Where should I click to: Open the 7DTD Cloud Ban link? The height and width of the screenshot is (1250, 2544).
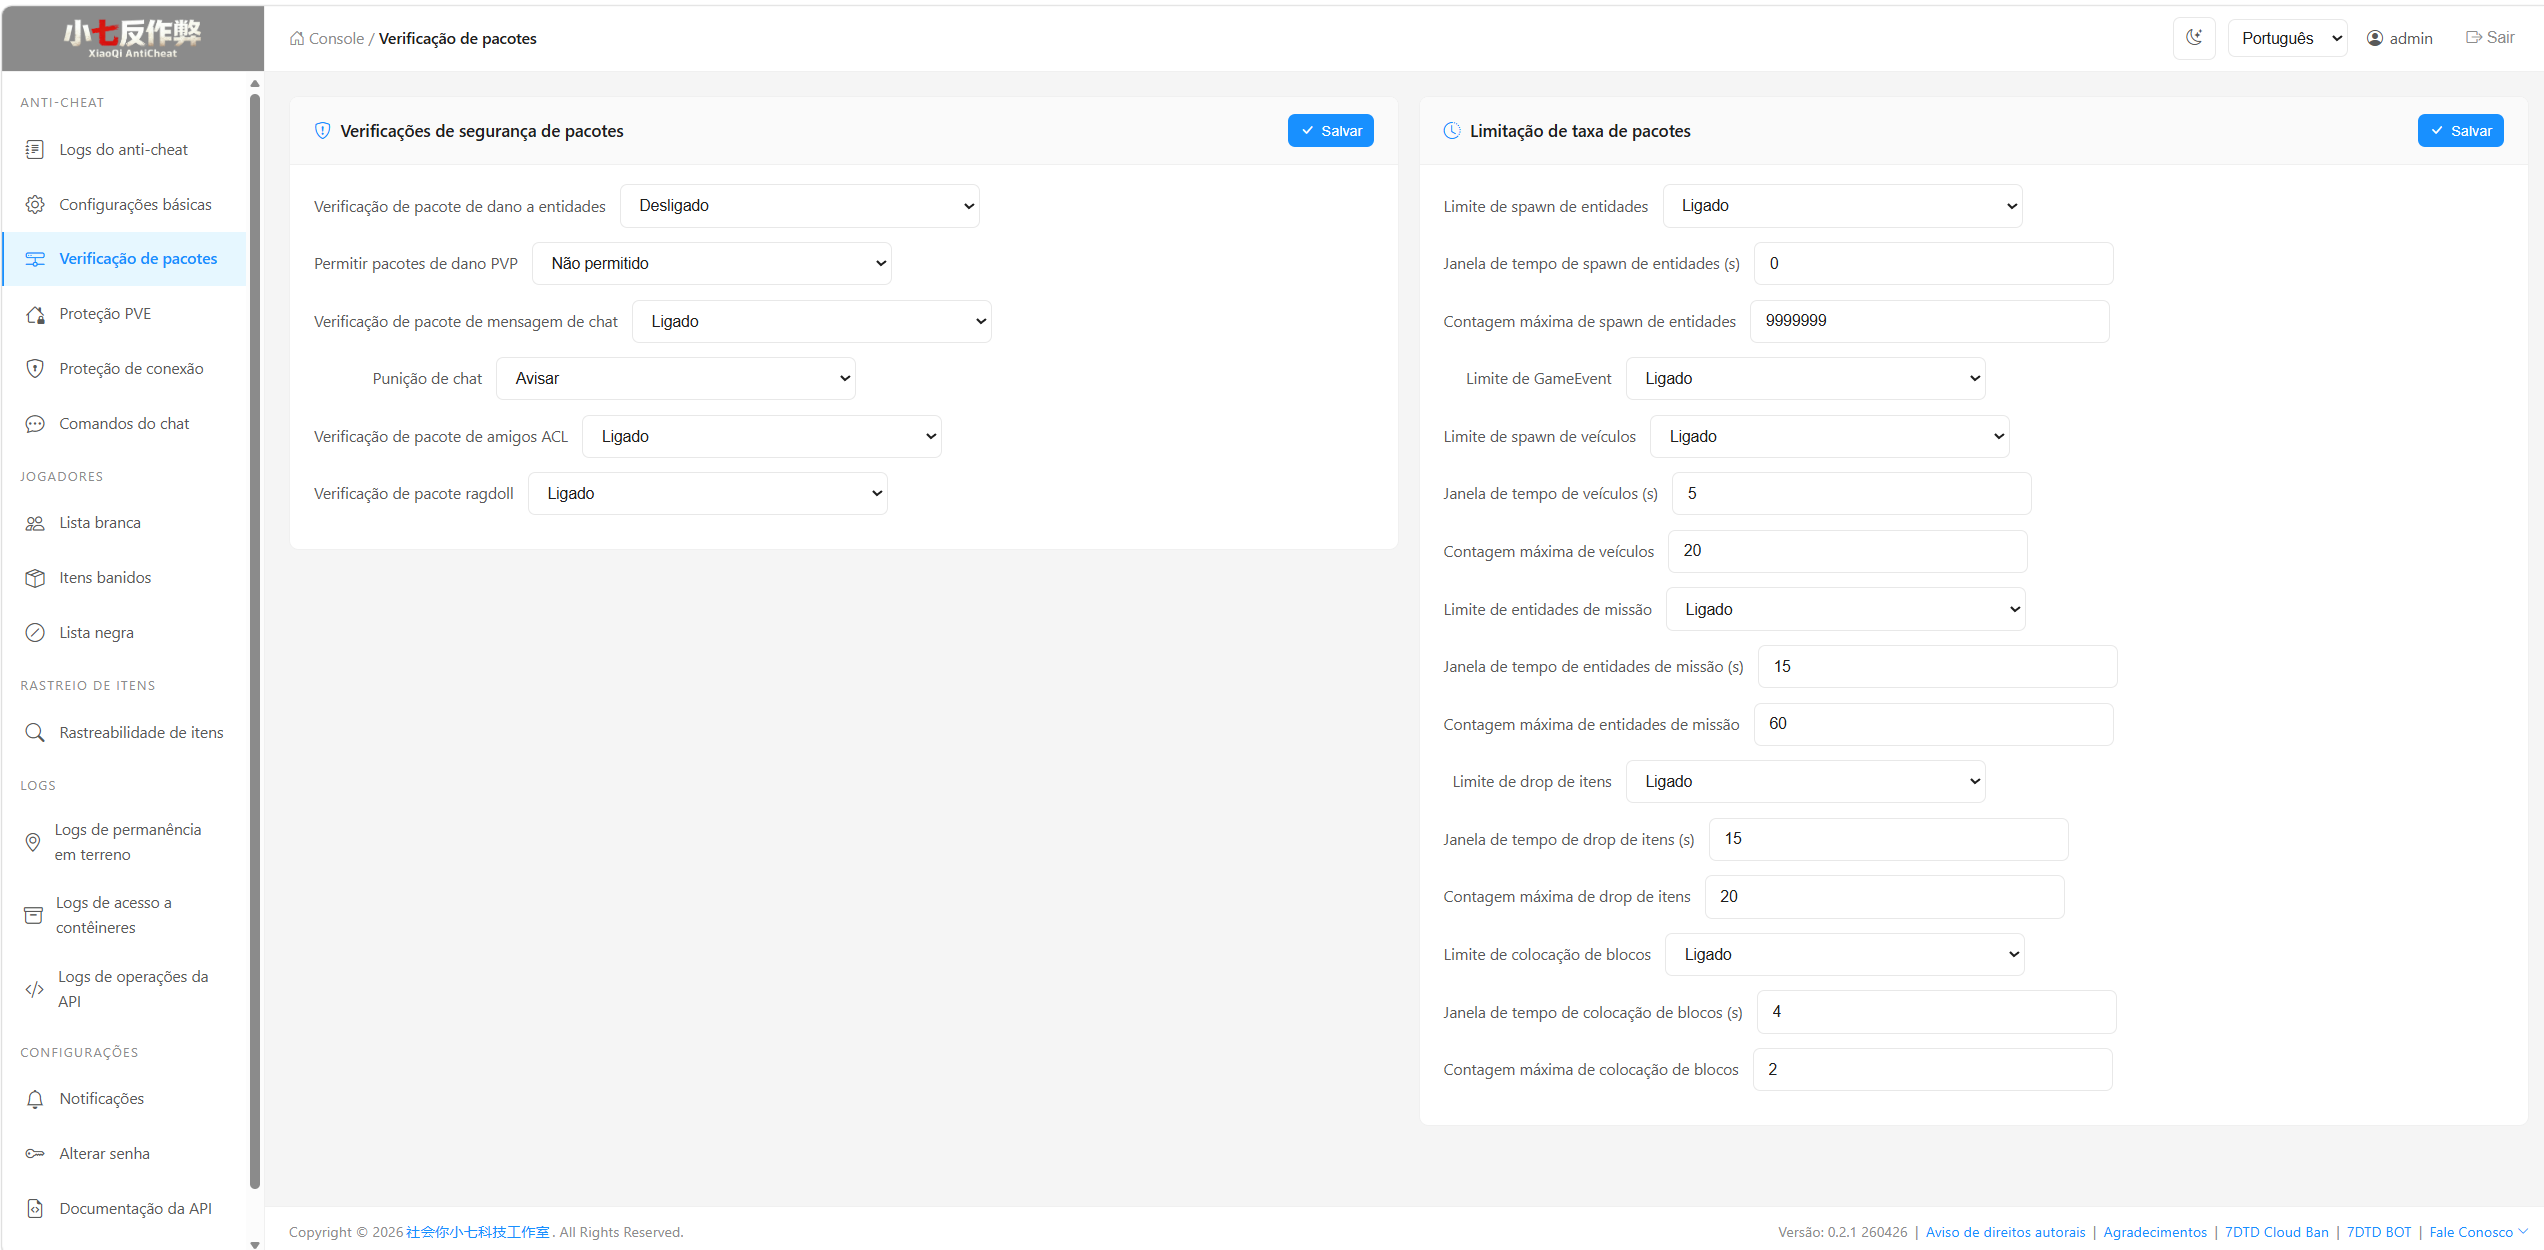point(2276,1232)
